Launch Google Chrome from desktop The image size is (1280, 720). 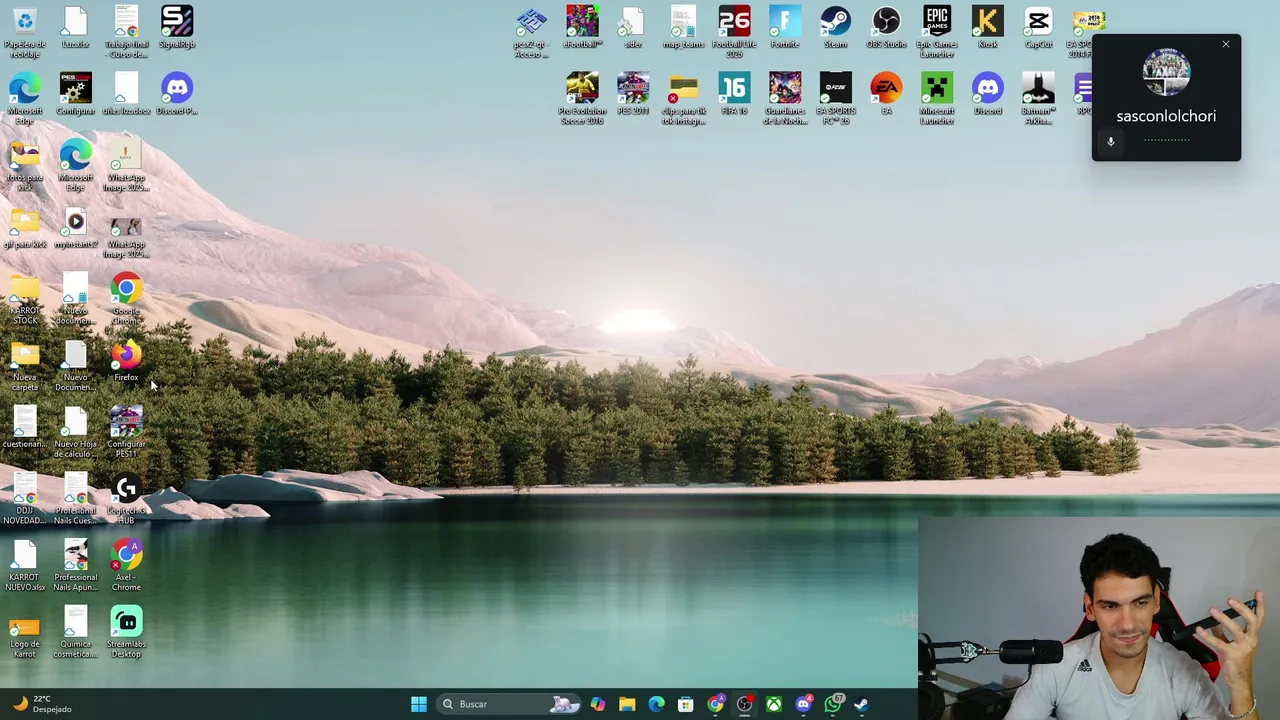click(x=126, y=299)
